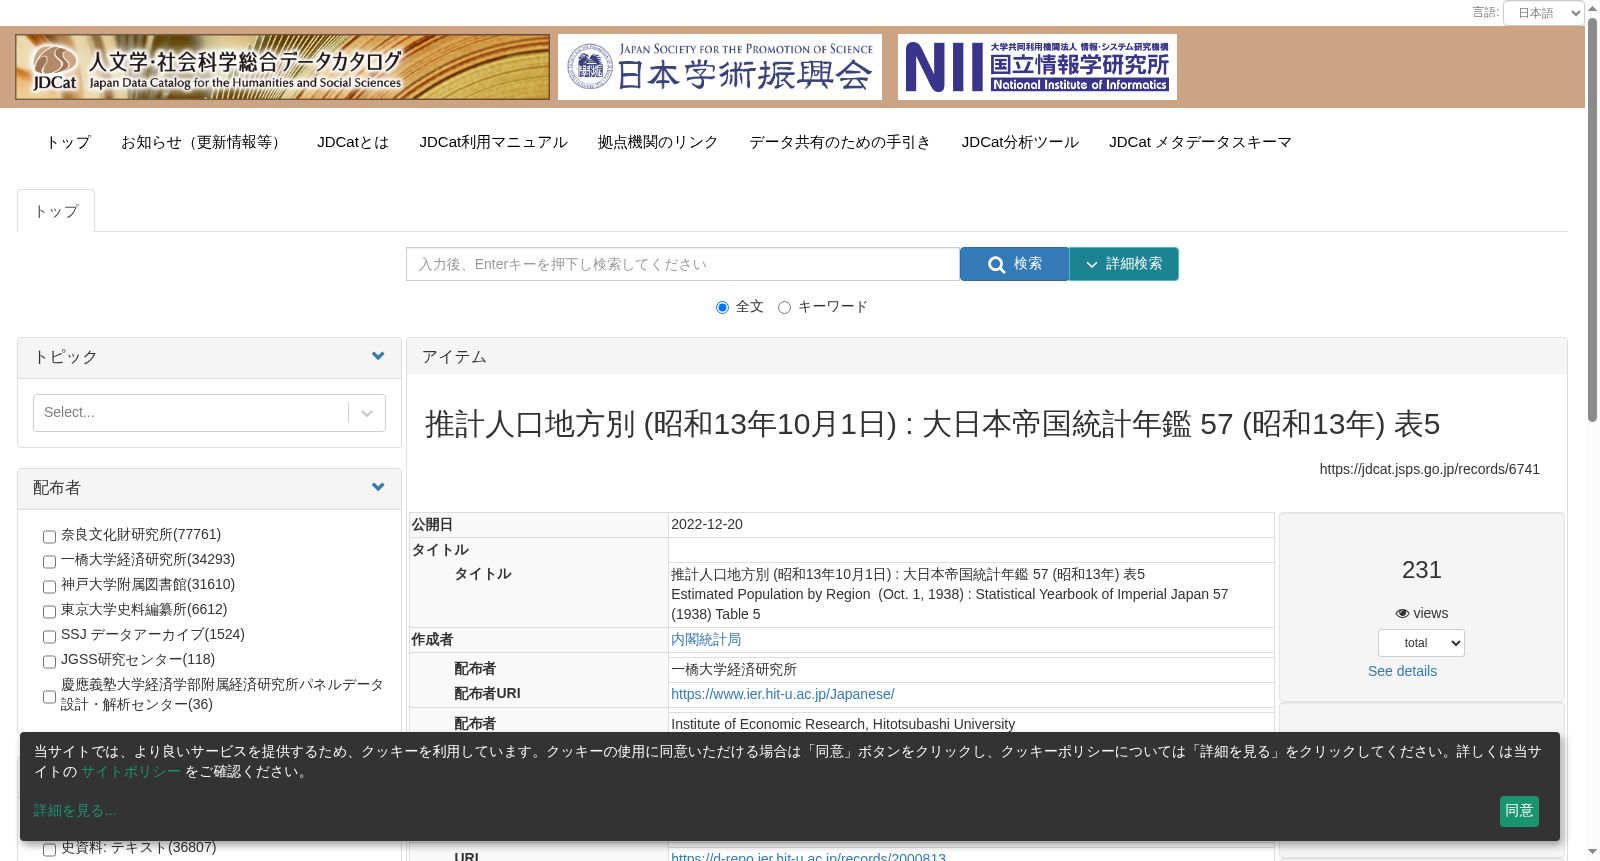Check 史資料: テキスト(36807) checkbox
This screenshot has width=1600, height=861.
tap(49, 850)
